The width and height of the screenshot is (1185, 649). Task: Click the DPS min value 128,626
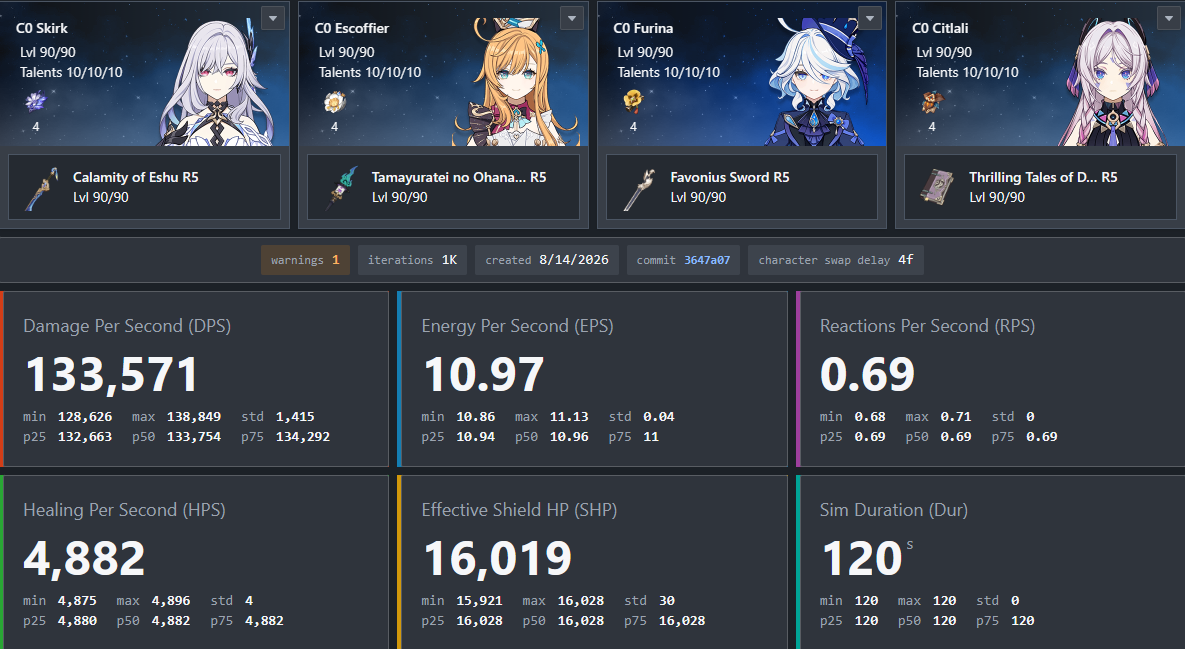tap(85, 417)
